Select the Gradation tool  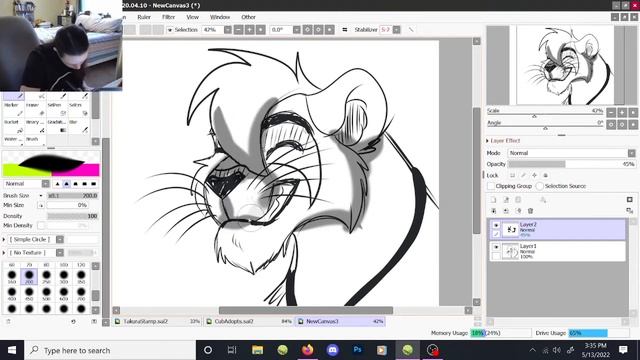click(57, 126)
